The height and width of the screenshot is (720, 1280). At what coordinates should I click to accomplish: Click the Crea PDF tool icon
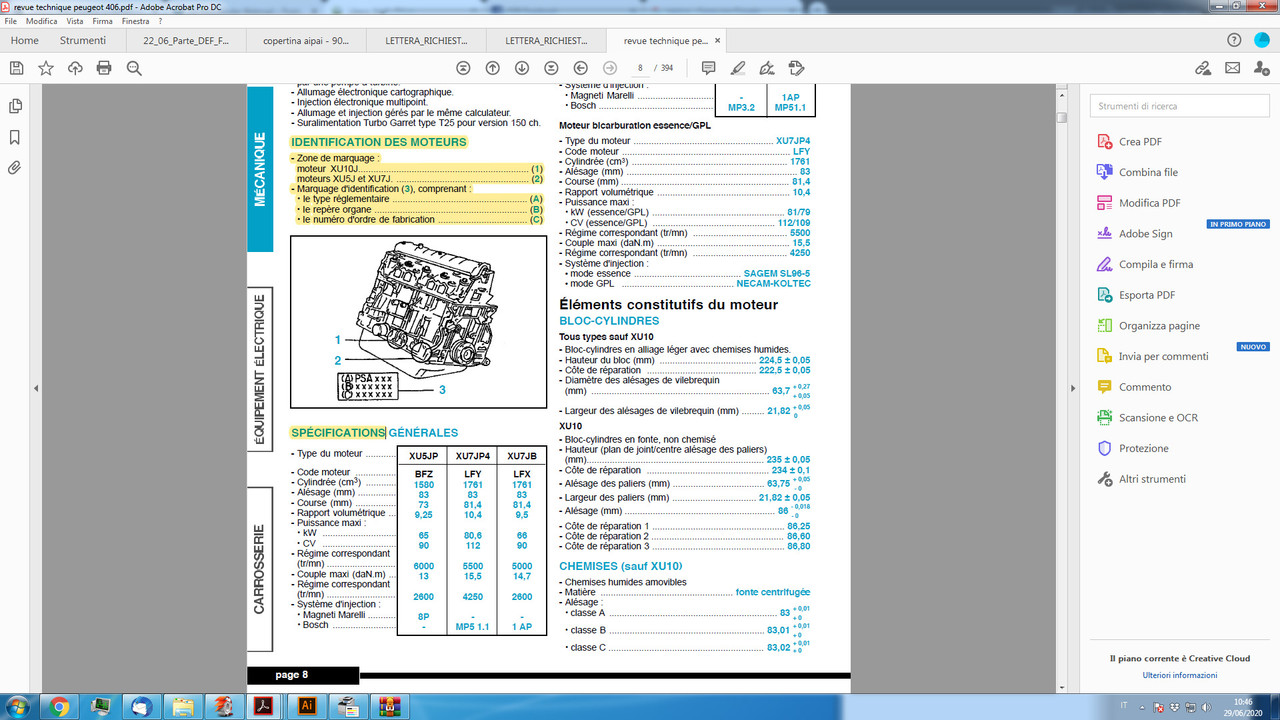pyautogui.click(x=1104, y=142)
